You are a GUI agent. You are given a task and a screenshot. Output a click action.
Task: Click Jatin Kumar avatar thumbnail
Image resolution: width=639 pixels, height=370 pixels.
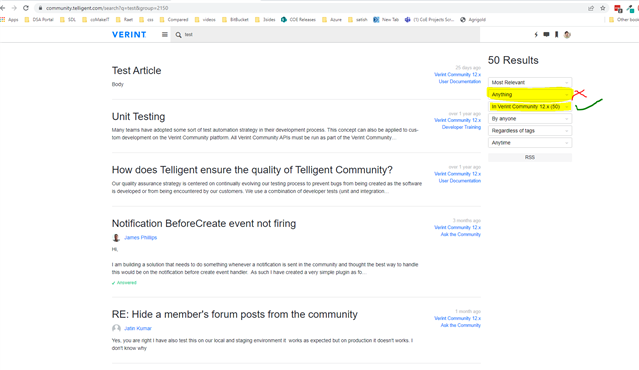(116, 328)
